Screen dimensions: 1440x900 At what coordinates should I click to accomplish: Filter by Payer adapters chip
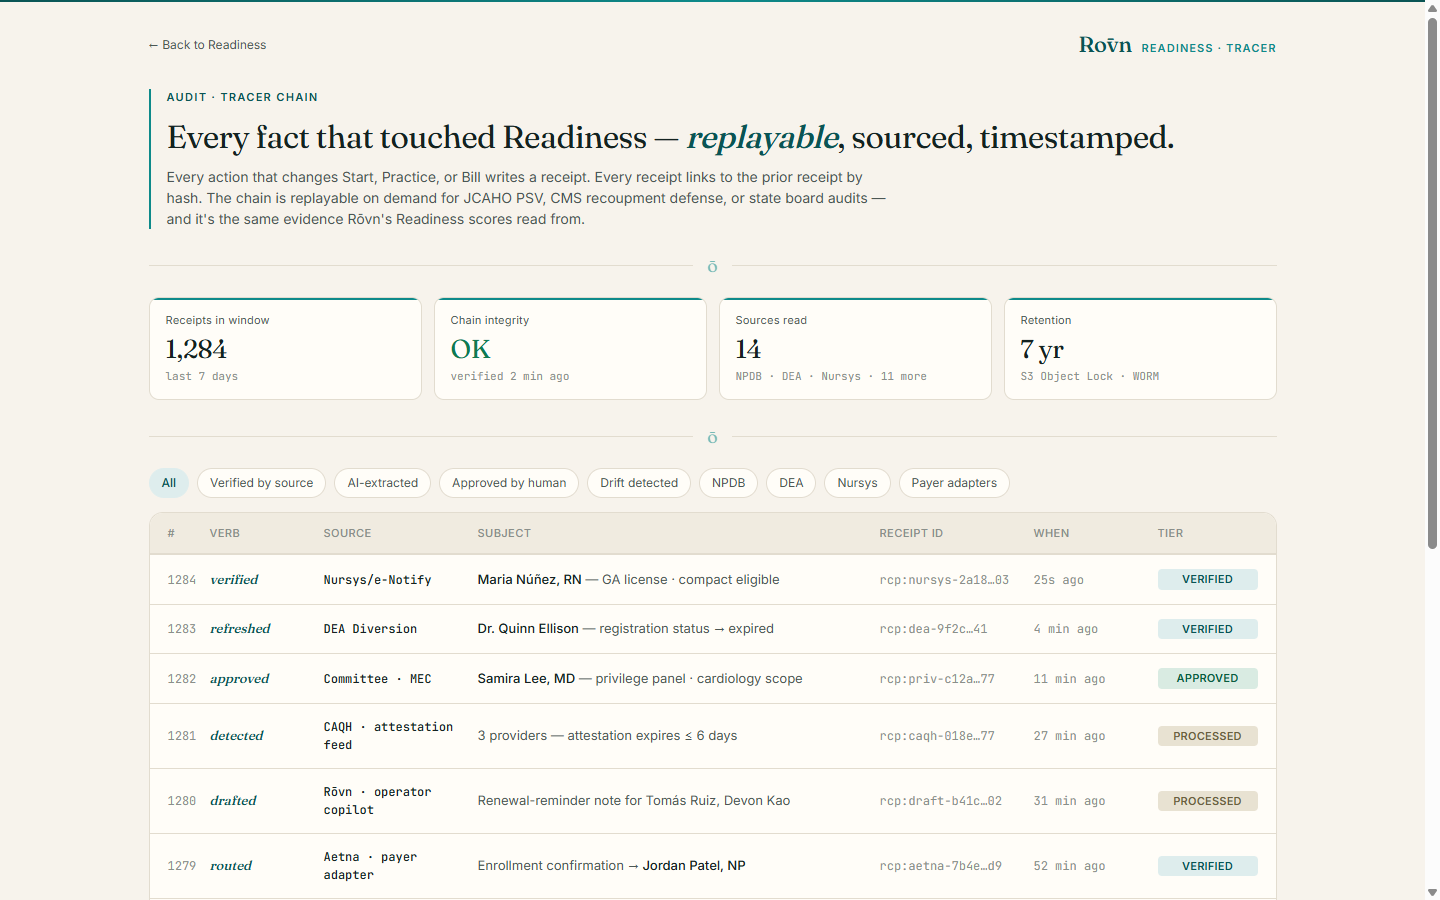coord(954,483)
